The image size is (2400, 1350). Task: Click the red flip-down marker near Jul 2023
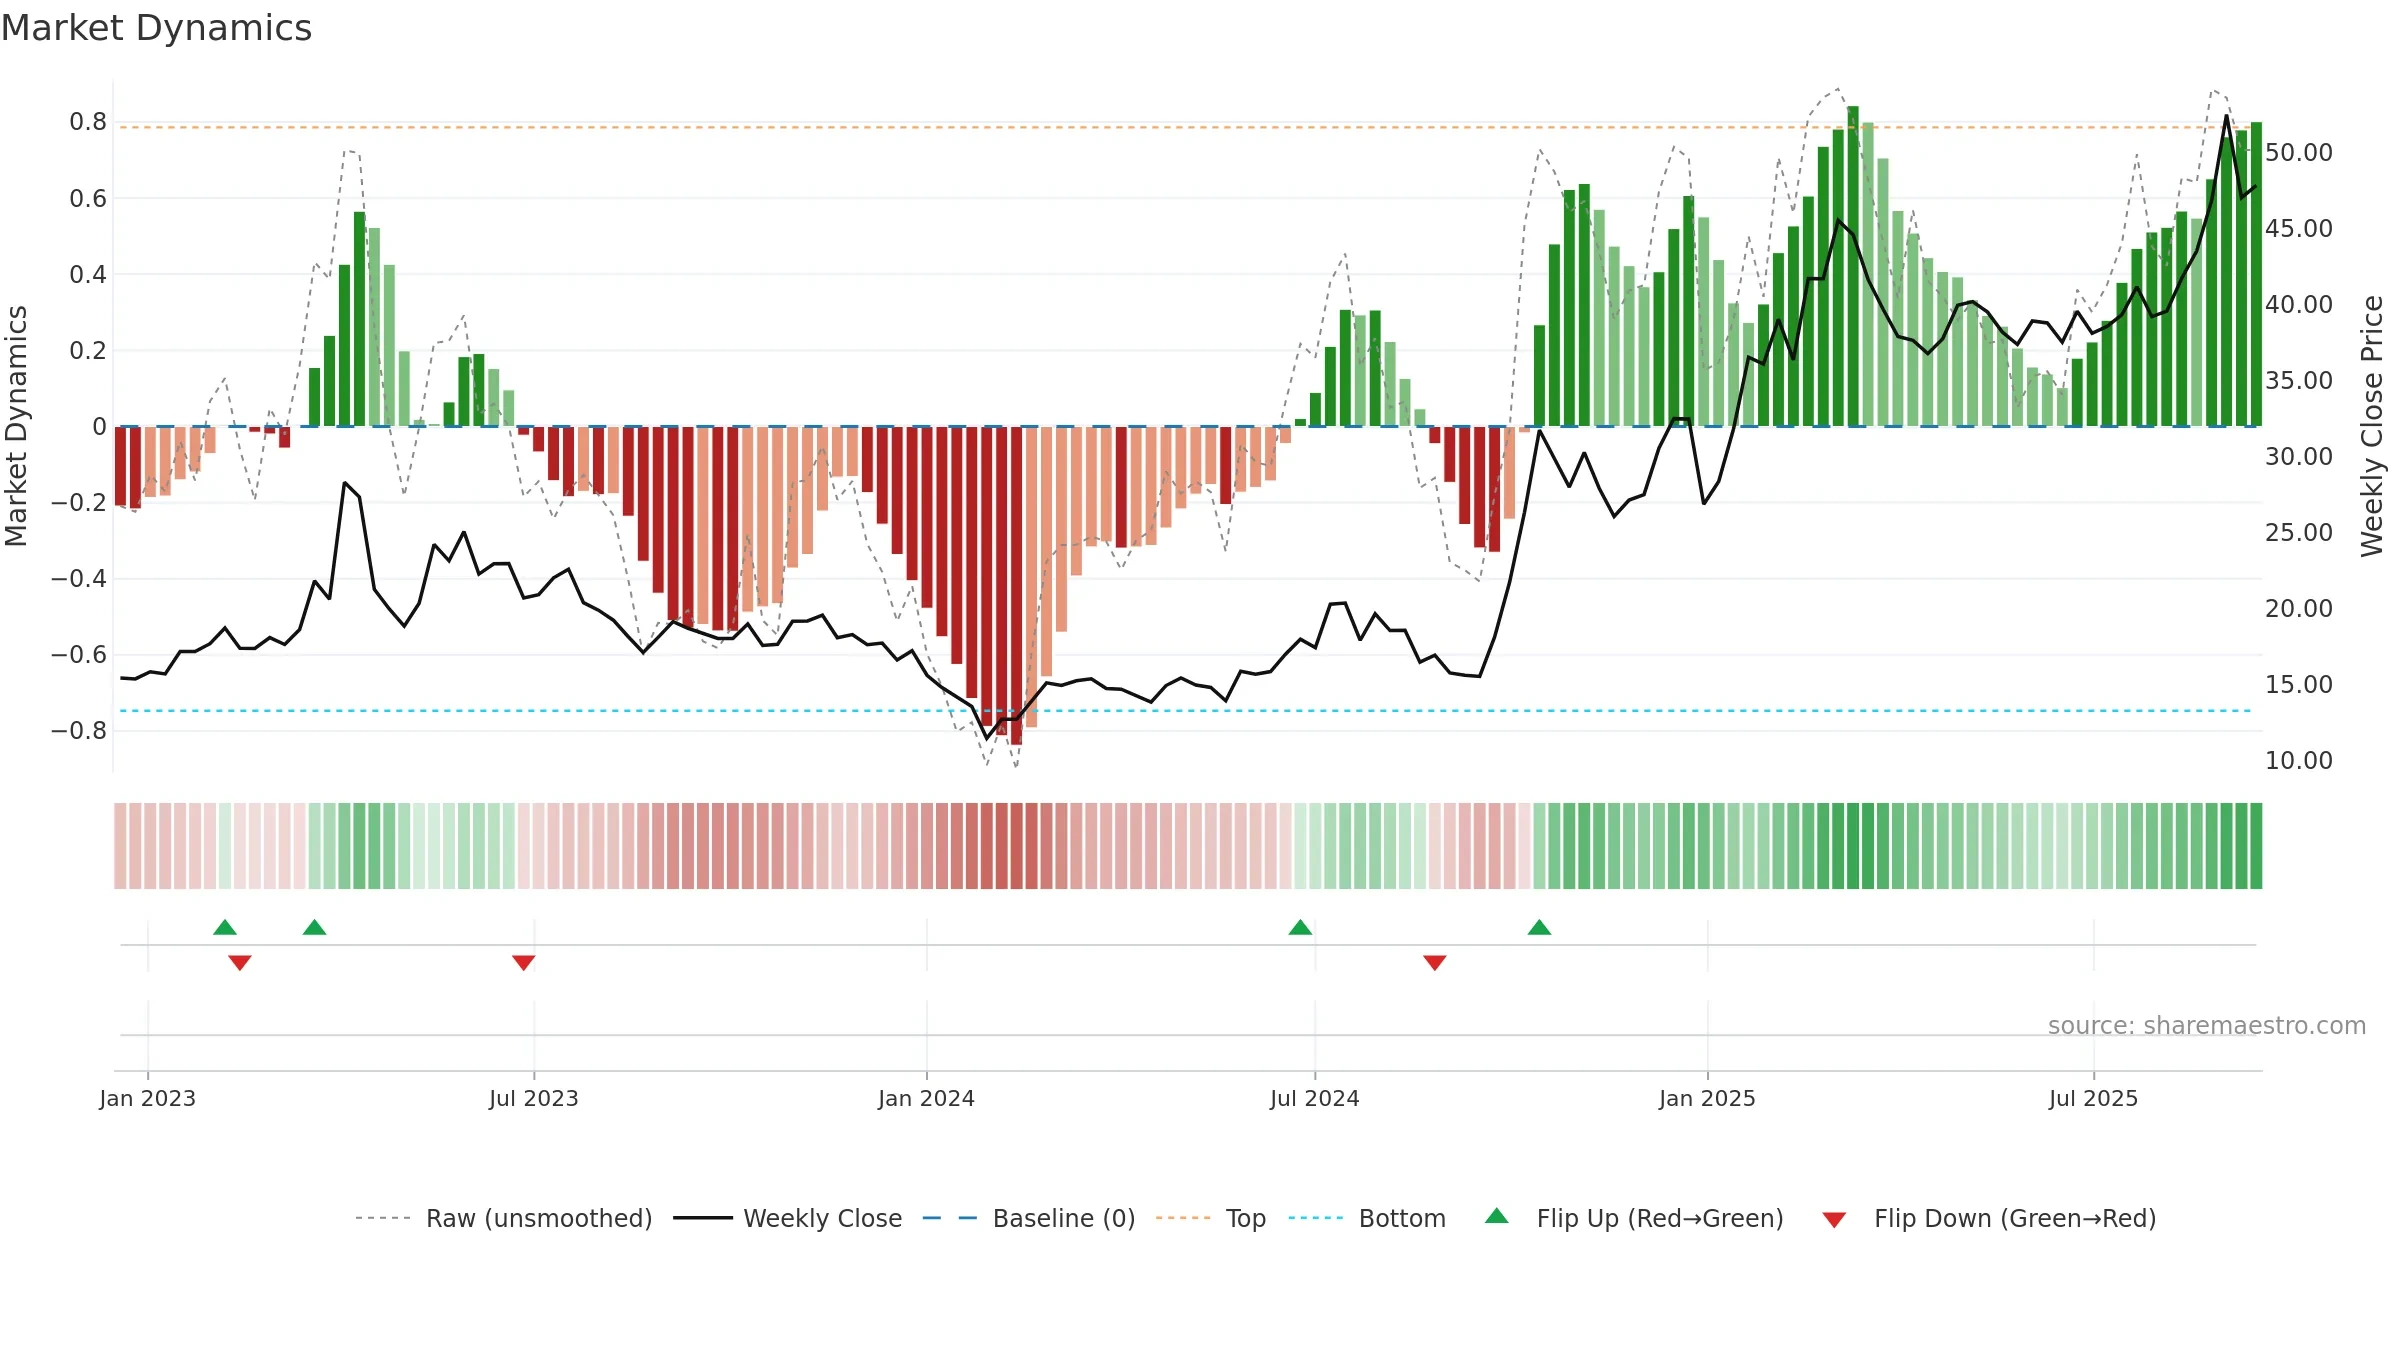coord(524,963)
